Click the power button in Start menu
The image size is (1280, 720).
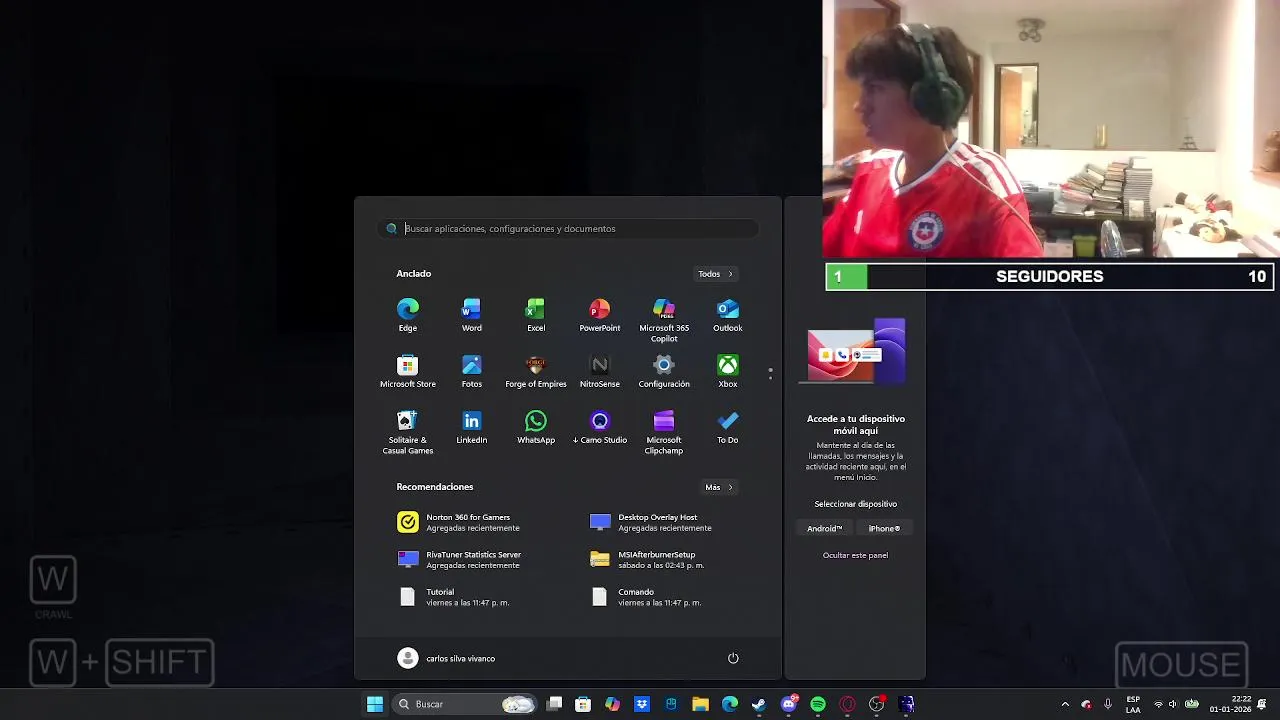(x=733, y=658)
